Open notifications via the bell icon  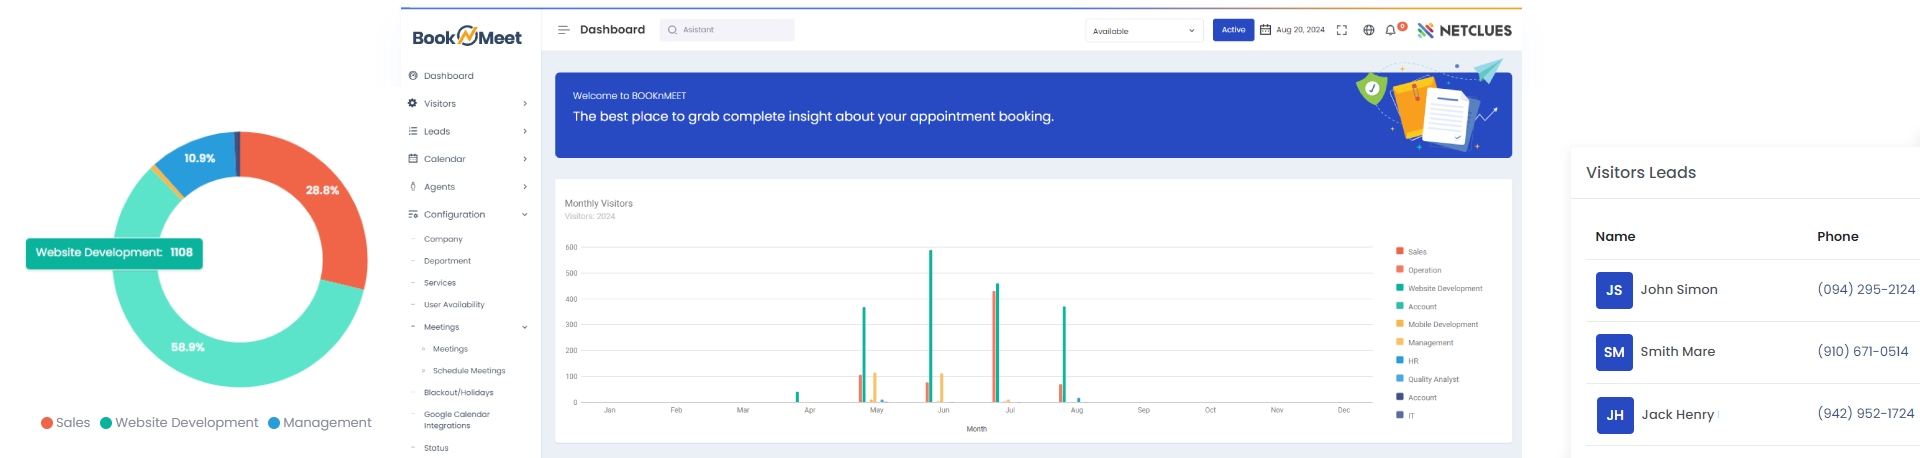click(x=1390, y=30)
